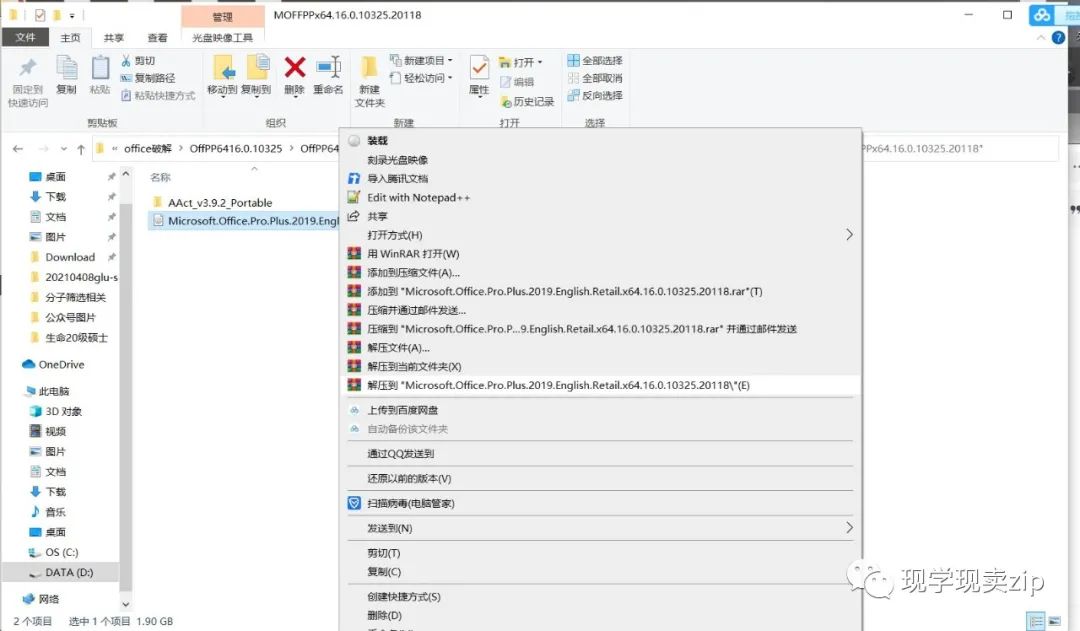Click the Back navigation arrow

[18, 149]
